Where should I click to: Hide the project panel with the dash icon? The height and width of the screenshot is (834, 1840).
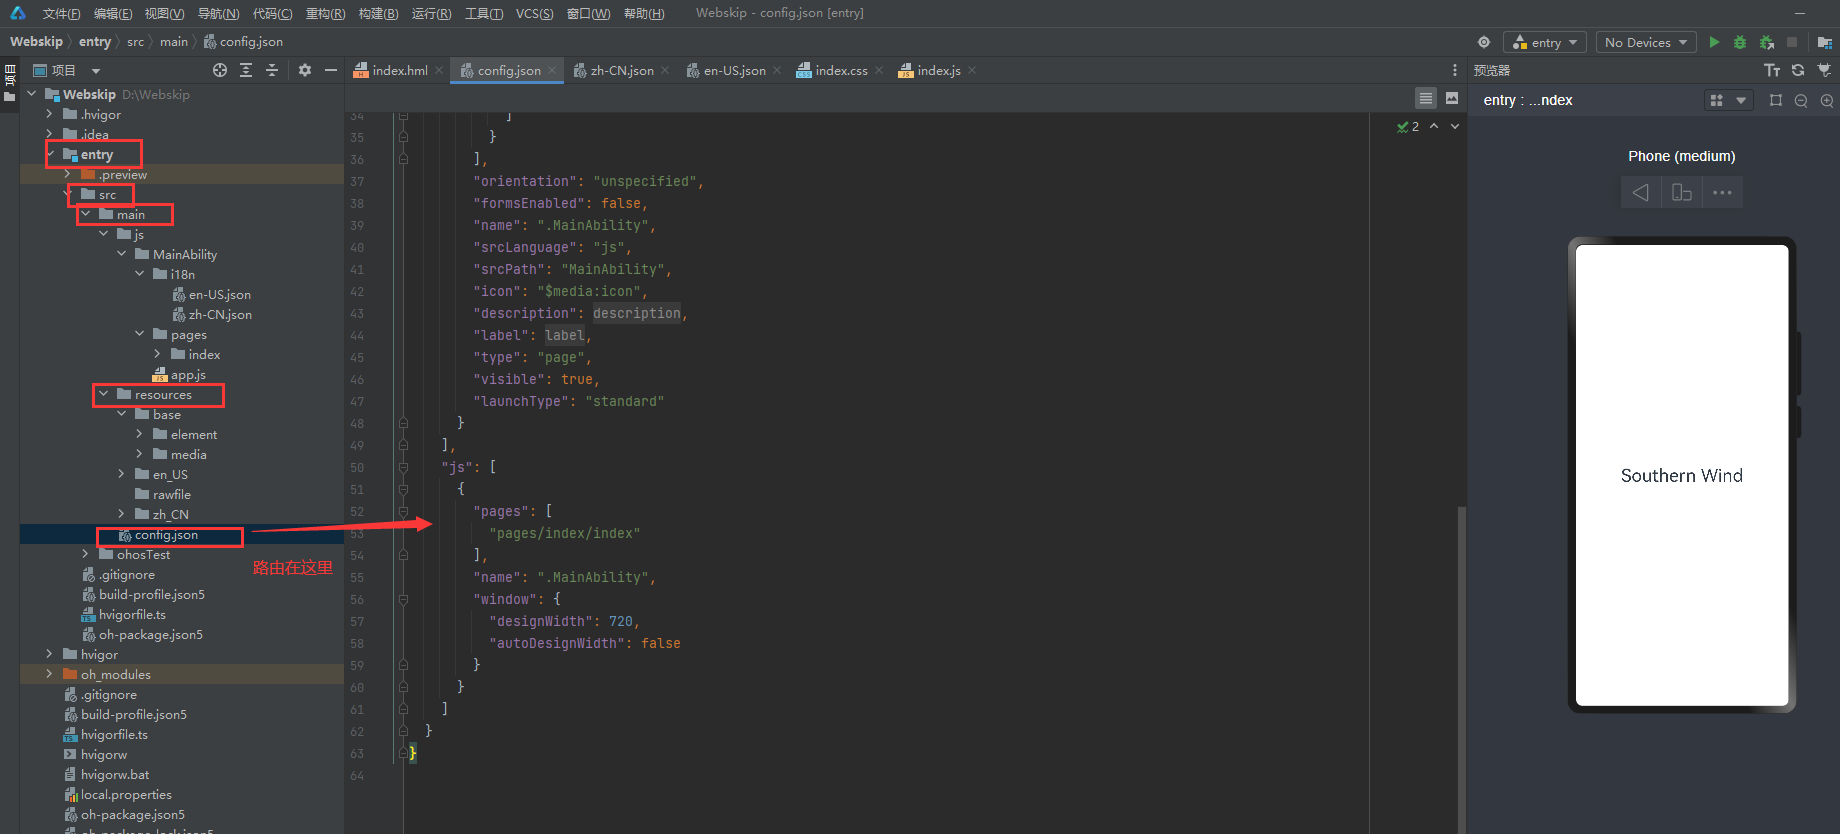coord(331,70)
